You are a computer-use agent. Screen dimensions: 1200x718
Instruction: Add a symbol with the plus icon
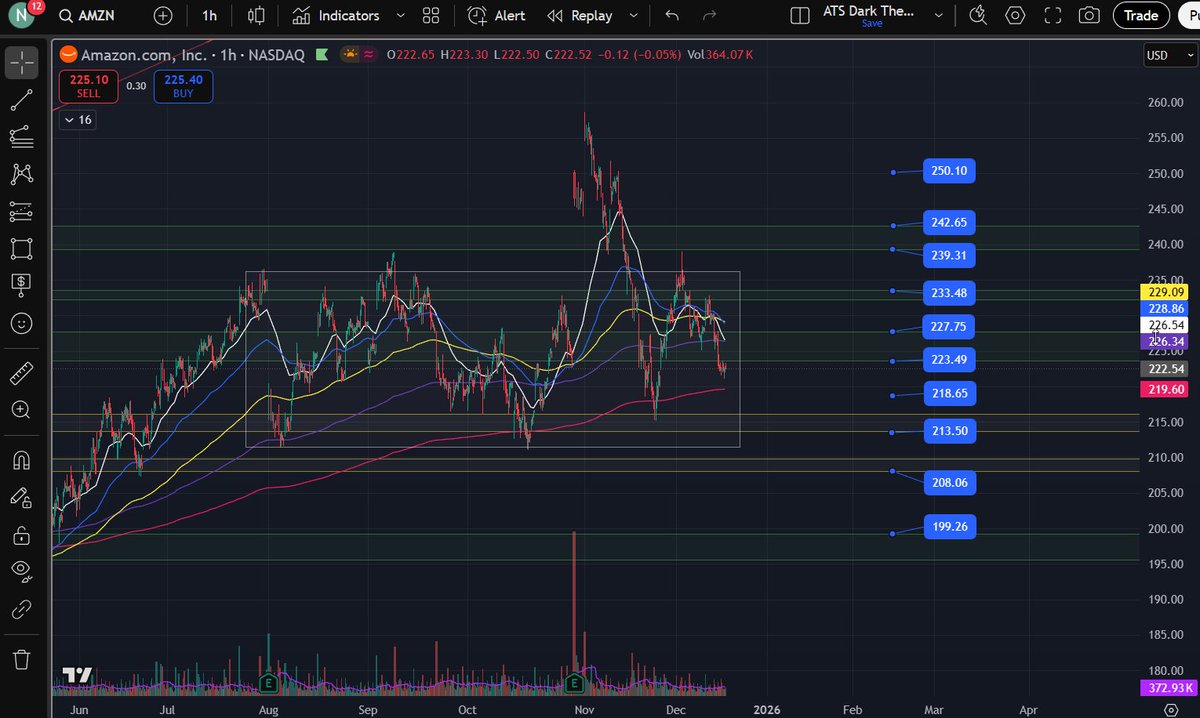coord(163,16)
